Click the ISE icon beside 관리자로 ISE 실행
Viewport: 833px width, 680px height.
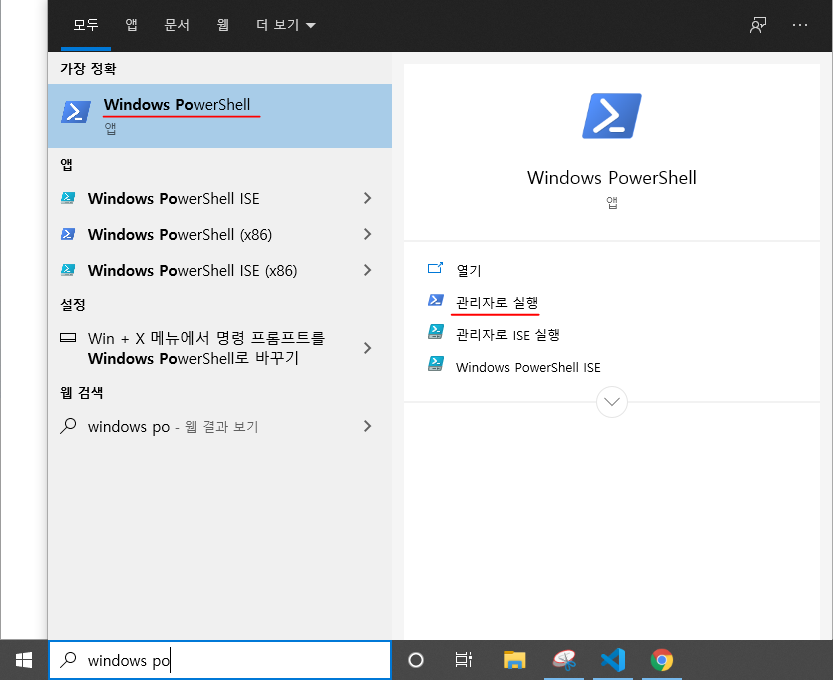(x=436, y=332)
